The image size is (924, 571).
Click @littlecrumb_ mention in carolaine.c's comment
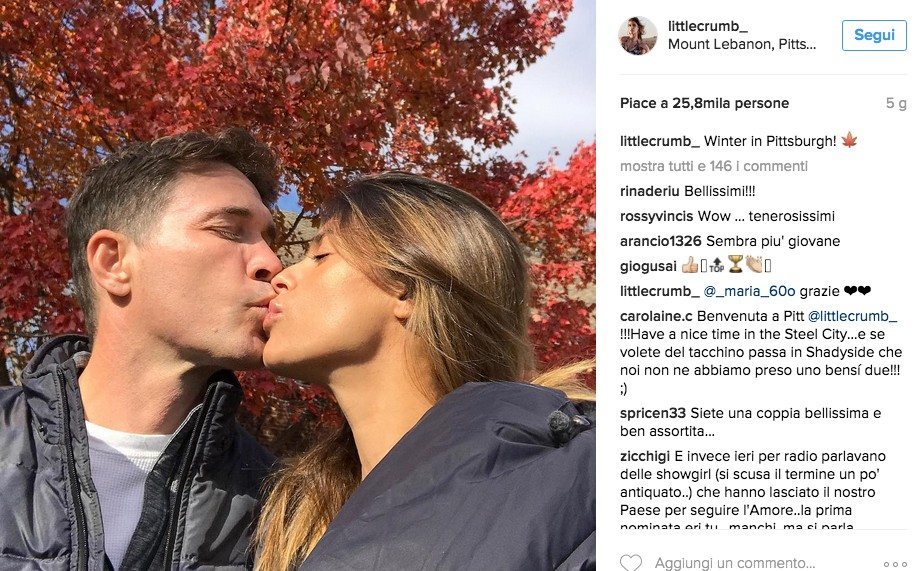(x=852, y=316)
